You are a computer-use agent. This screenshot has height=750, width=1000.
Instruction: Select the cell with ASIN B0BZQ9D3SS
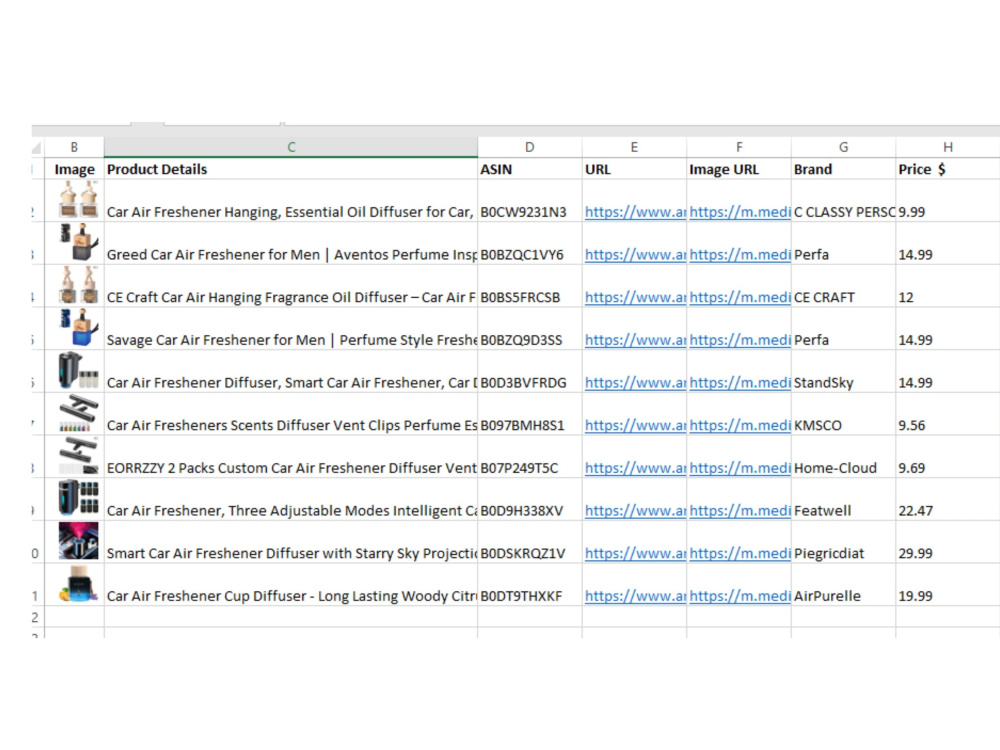point(529,329)
